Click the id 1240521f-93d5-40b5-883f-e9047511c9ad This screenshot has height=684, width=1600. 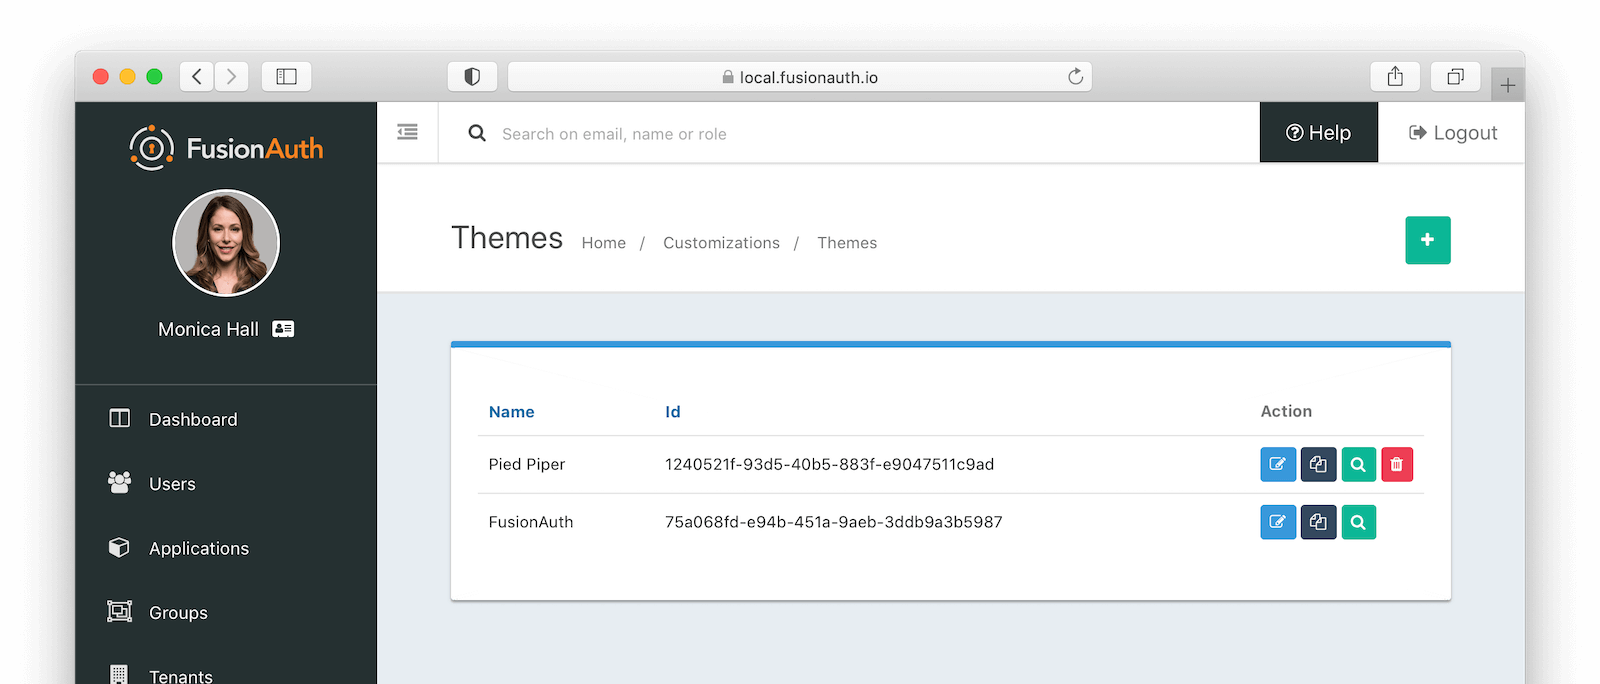(829, 464)
